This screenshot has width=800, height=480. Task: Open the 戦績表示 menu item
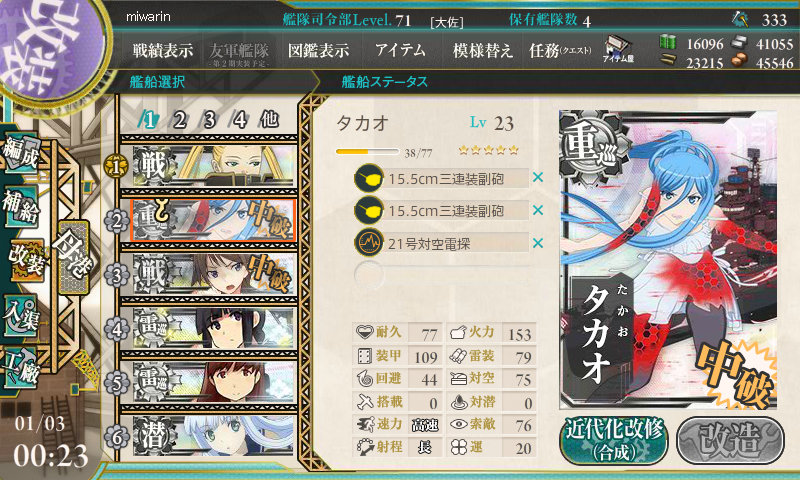[x=163, y=50]
